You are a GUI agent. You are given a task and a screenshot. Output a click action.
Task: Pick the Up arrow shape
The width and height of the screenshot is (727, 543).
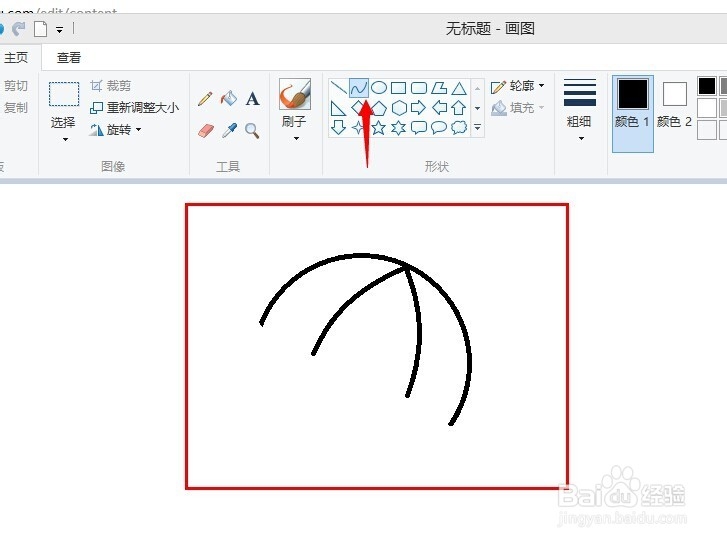(459, 108)
